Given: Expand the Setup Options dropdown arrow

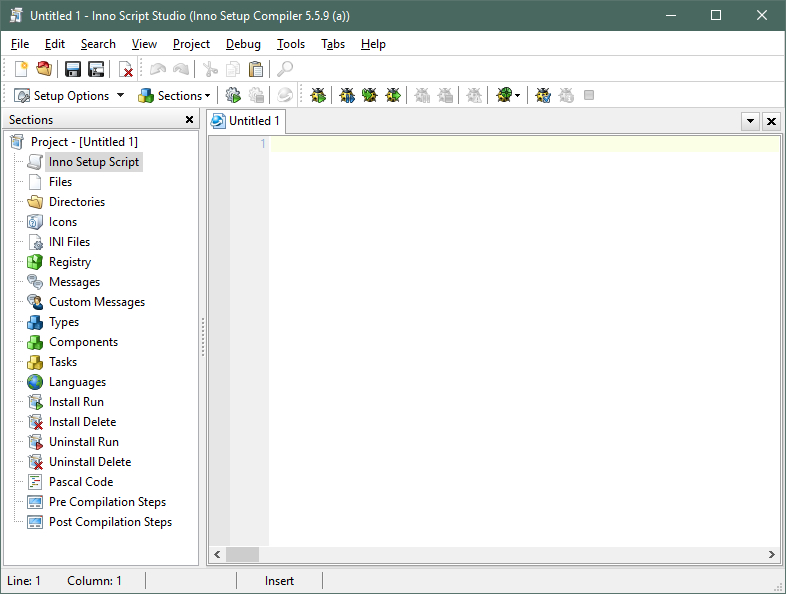Looking at the screenshot, I should (x=120, y=95).
